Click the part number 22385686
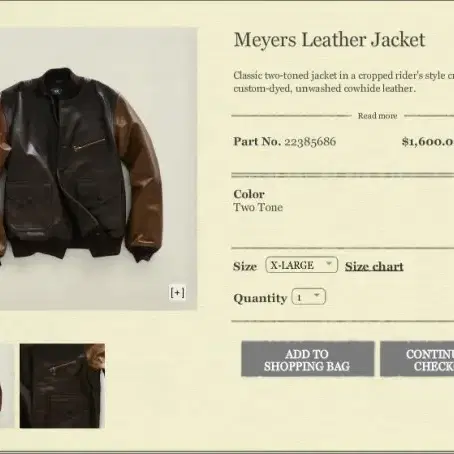The image size is (454, 454). (x=310, y=141)
